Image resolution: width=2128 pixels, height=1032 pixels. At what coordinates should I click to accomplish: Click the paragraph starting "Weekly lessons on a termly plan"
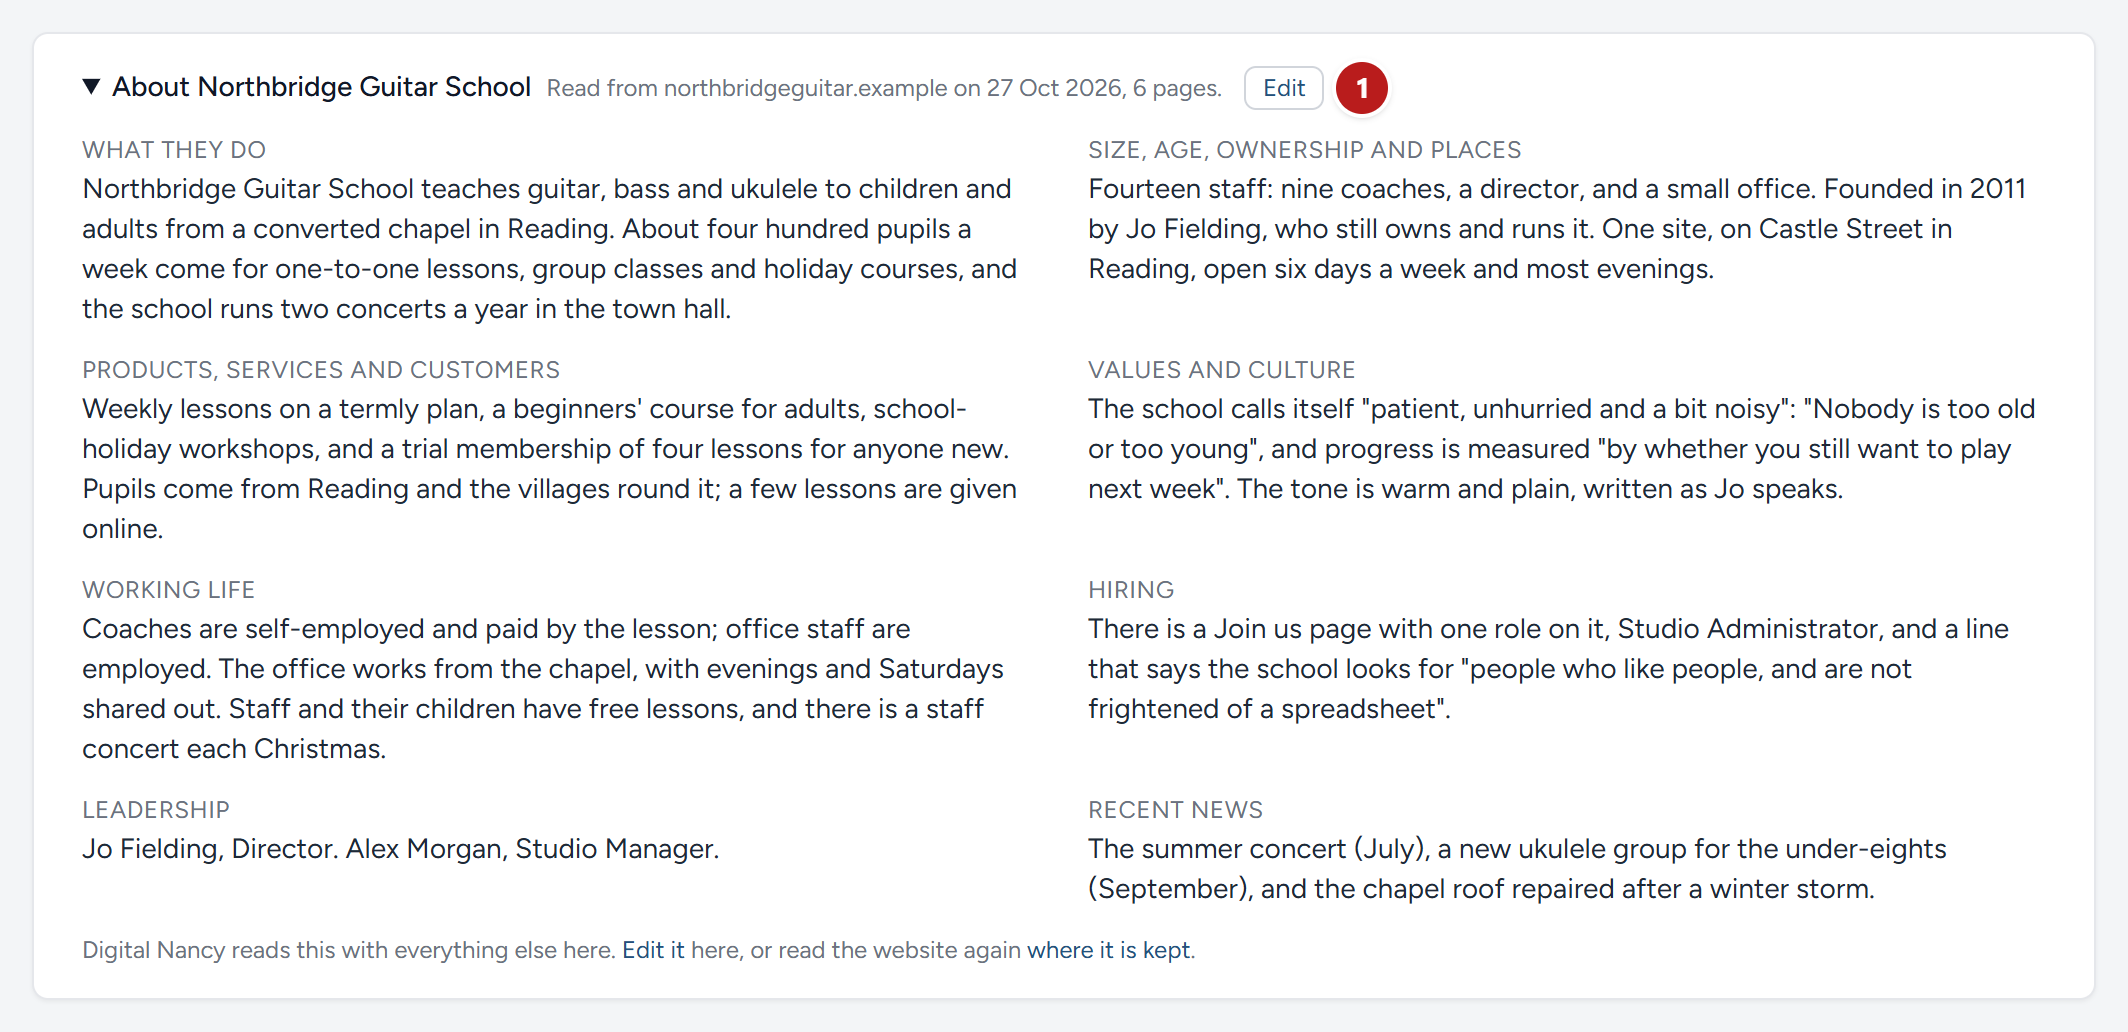549,469
